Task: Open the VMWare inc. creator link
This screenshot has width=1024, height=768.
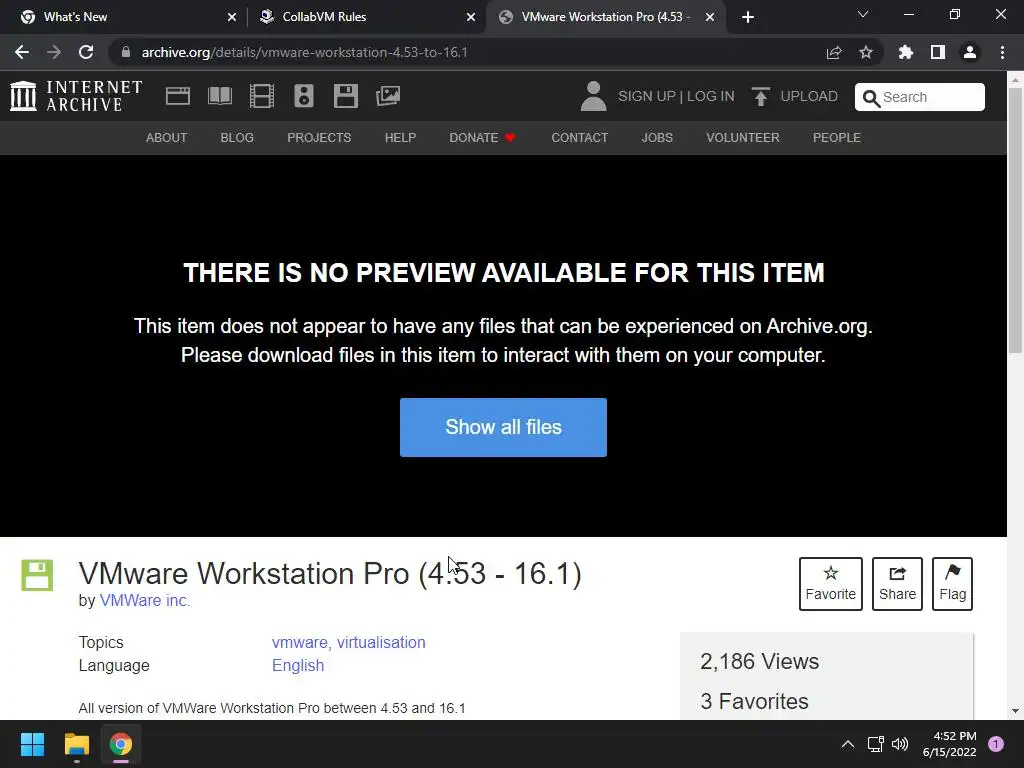Action: pos(145,600)
